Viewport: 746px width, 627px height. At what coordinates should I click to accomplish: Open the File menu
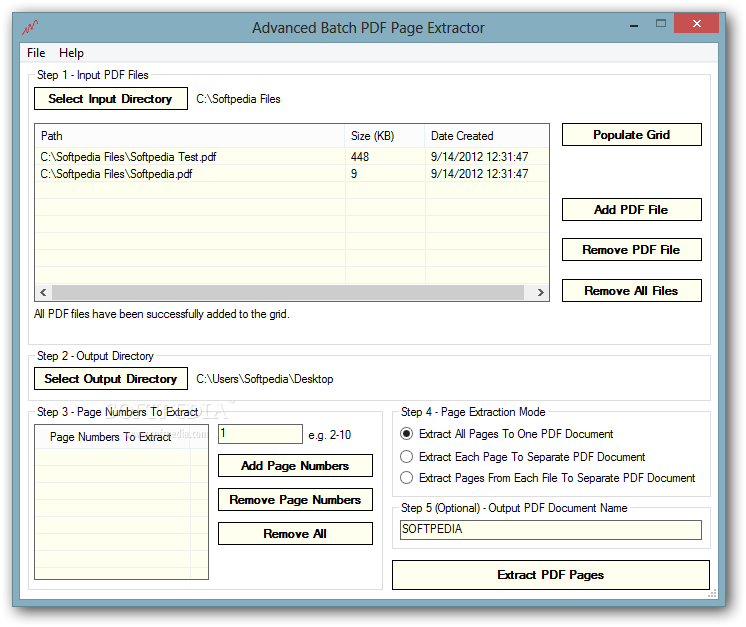point(36,53)
